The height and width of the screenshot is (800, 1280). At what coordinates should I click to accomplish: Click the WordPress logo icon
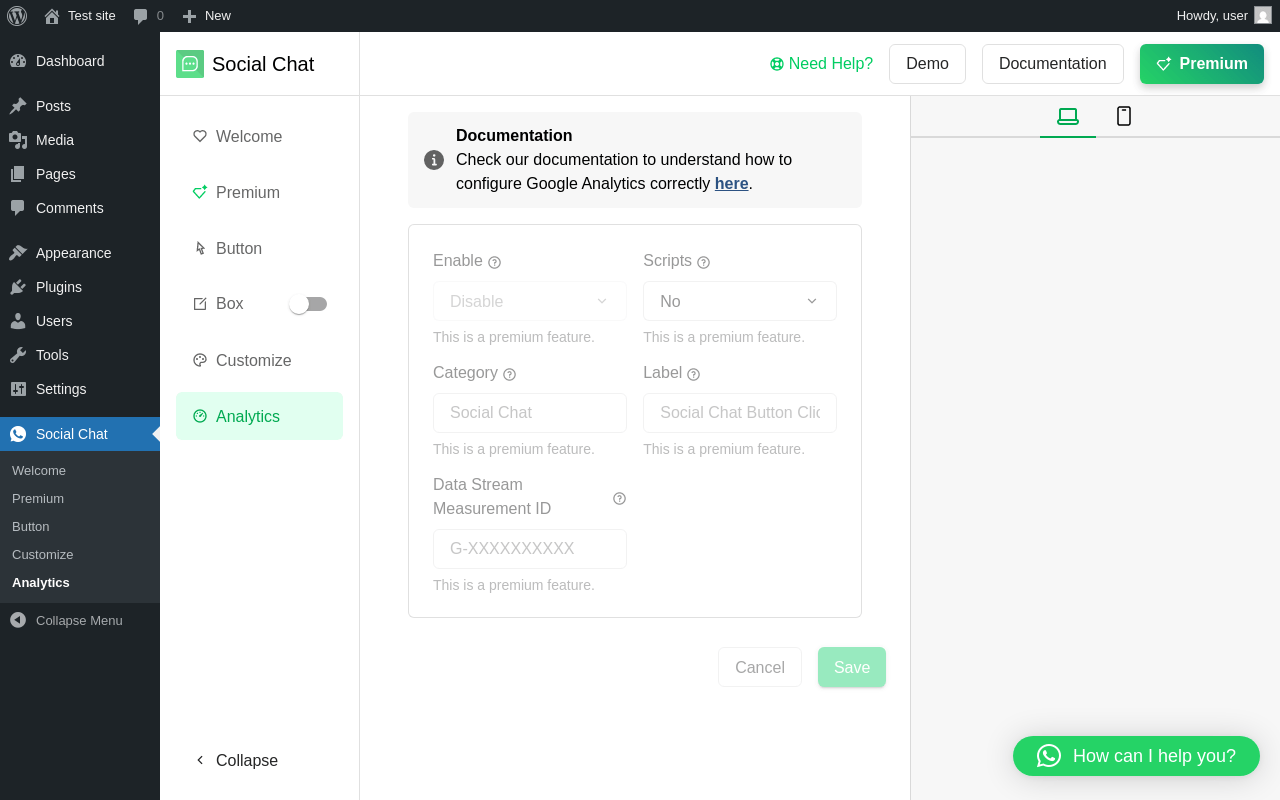17,16
